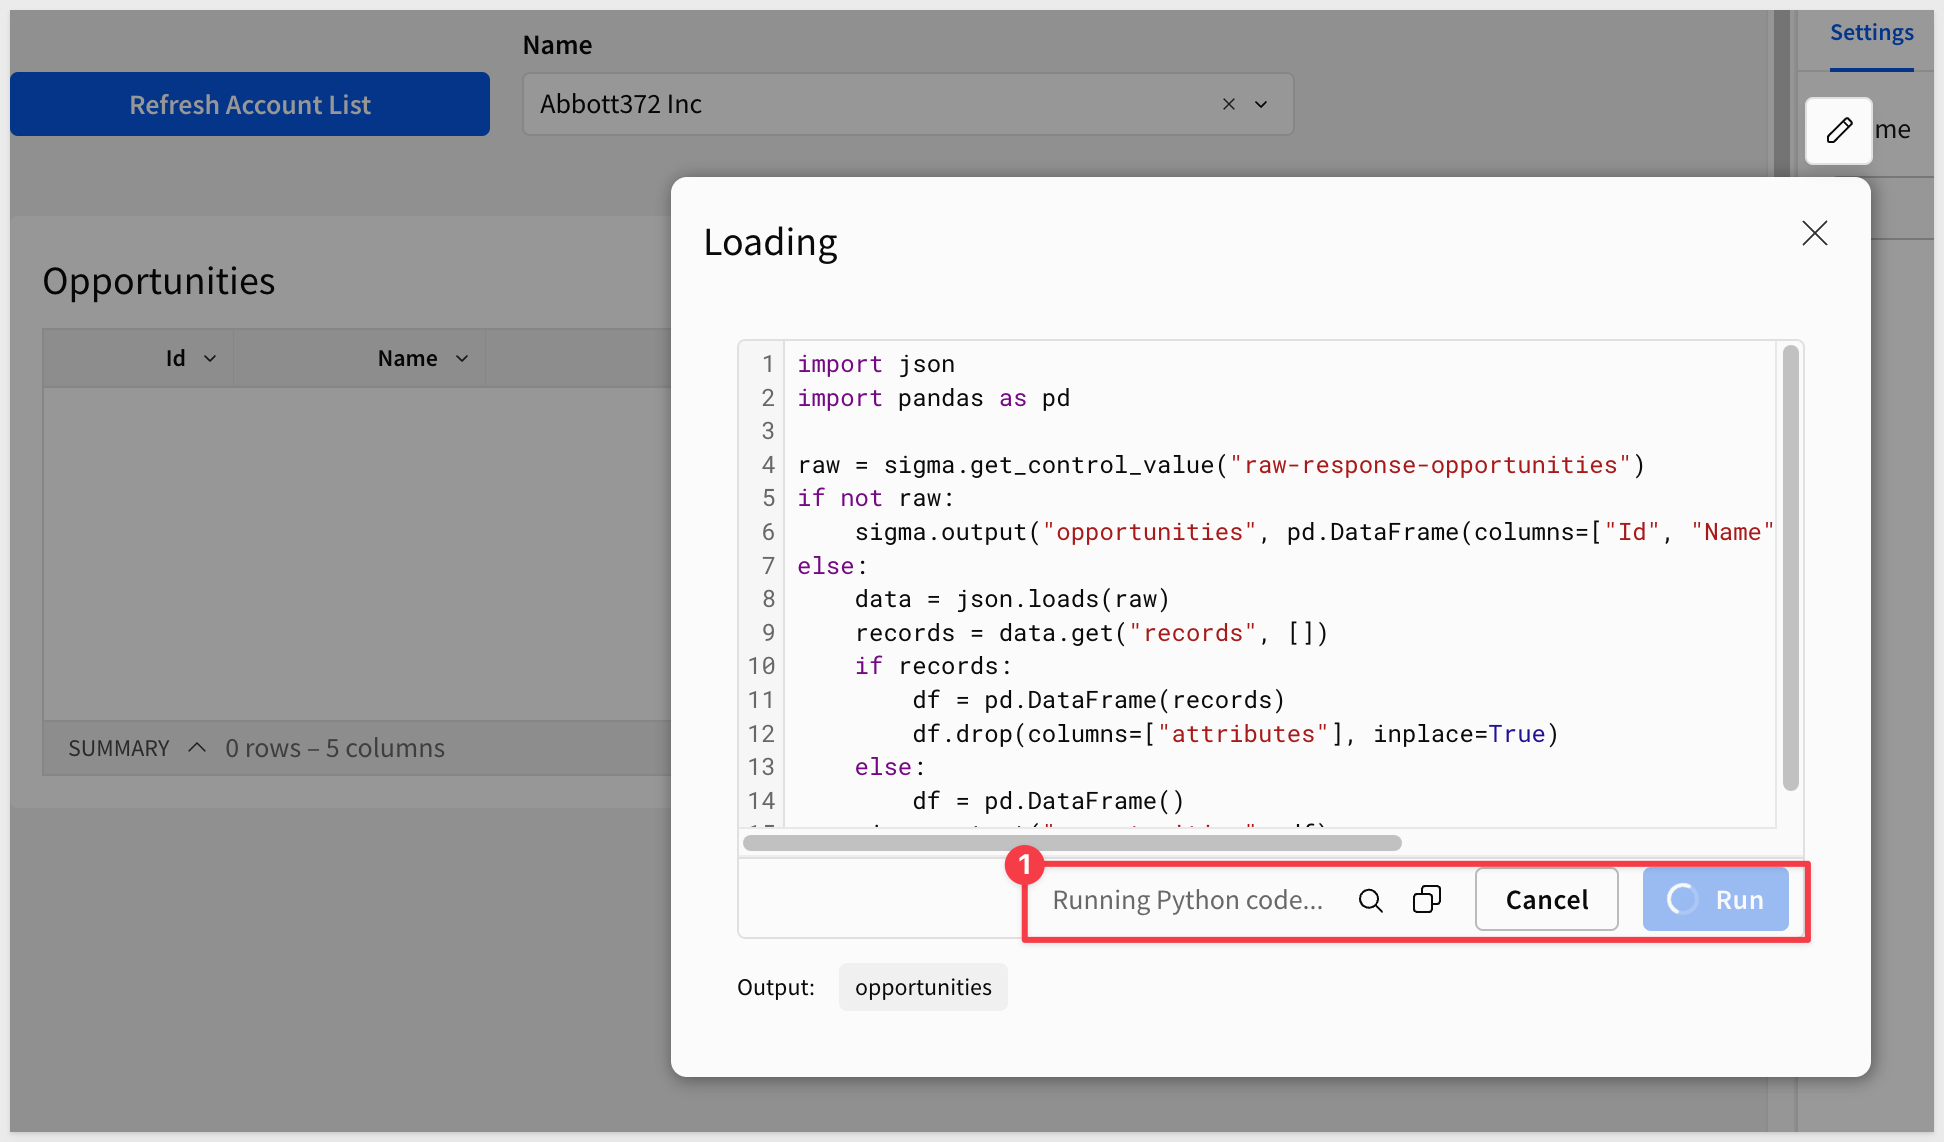This screenshot has width=1944, height=1142.
Task: Click the Opportunities table title
Action: click(158, 281)
